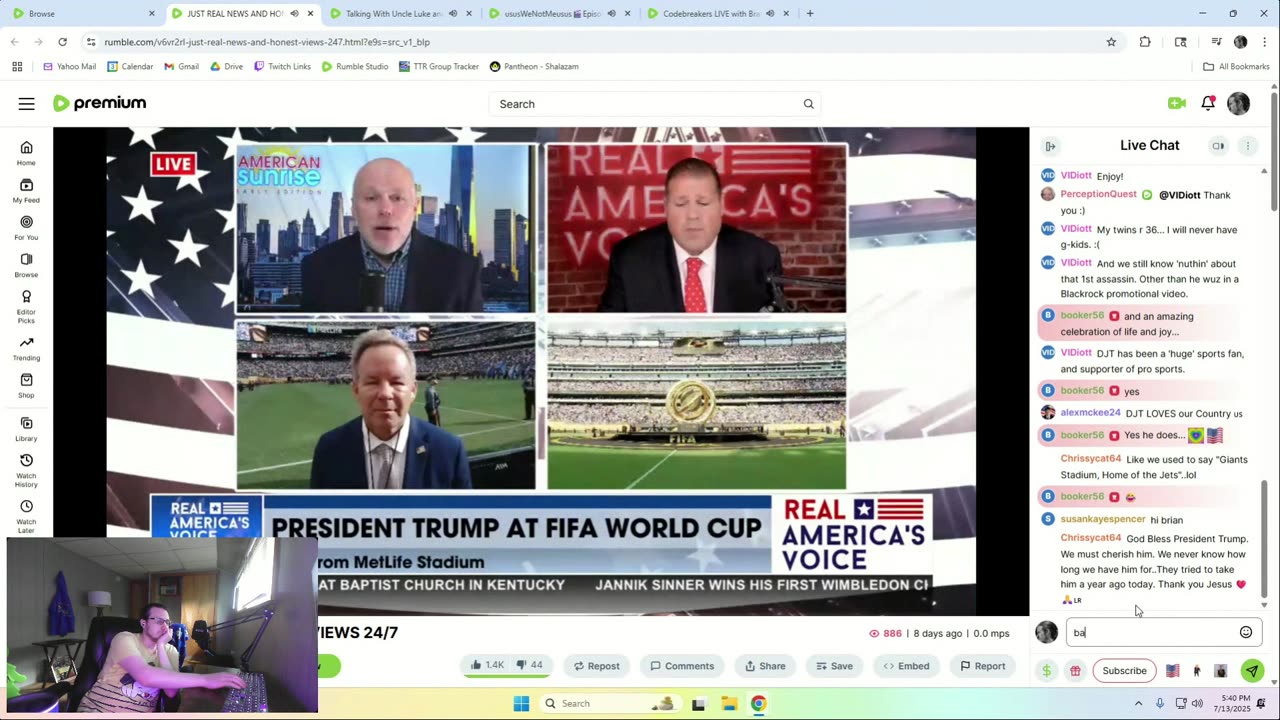Open File Explorer from the taskbar

(729, 703)
